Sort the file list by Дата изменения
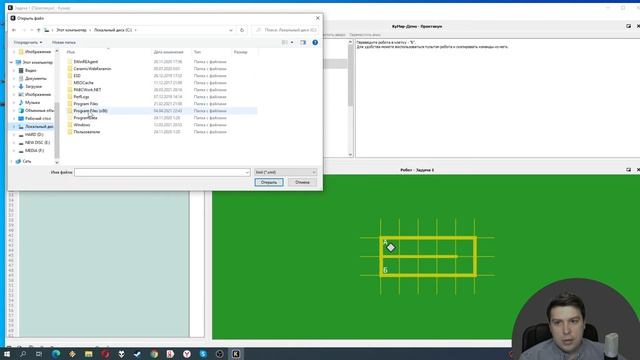 pyautogui.click(x=168, y=52)
